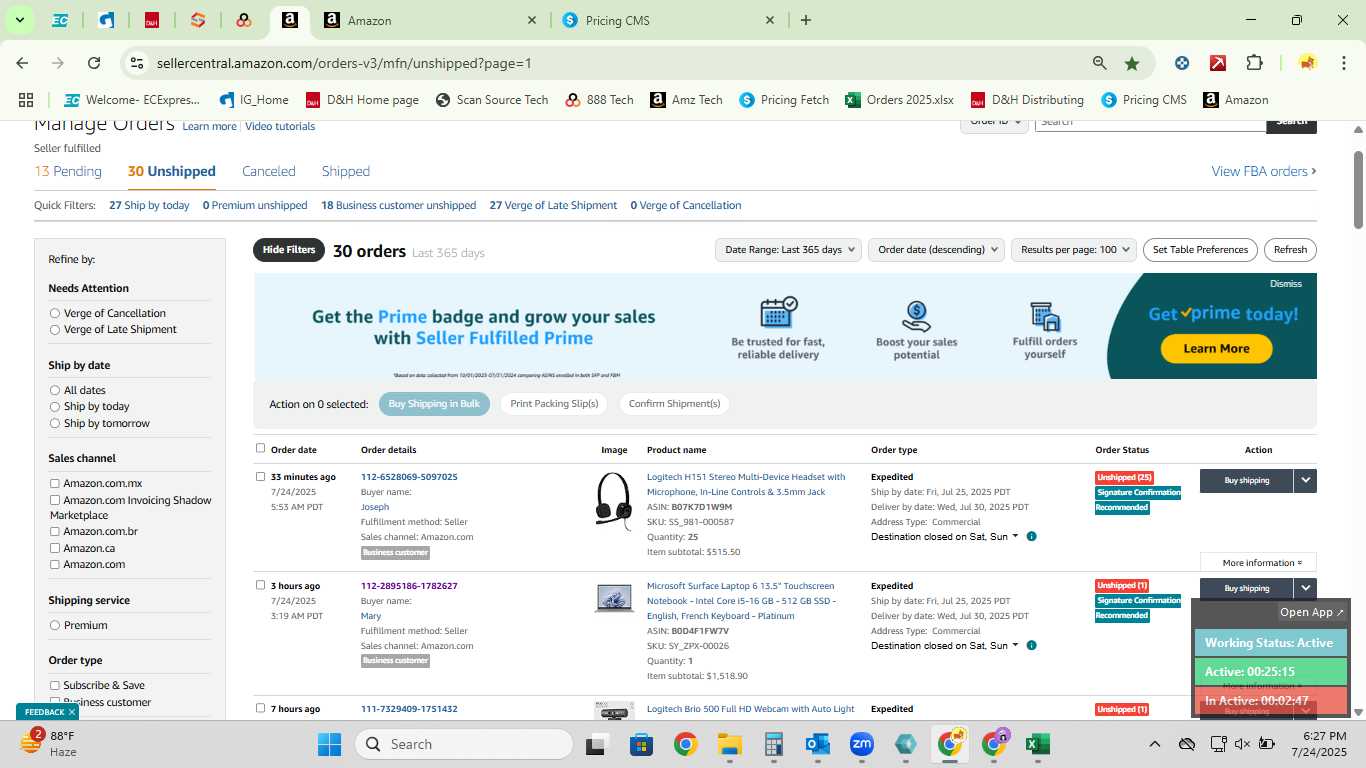Select Ship by tomorrow radio option

click(x=55, y=423)
